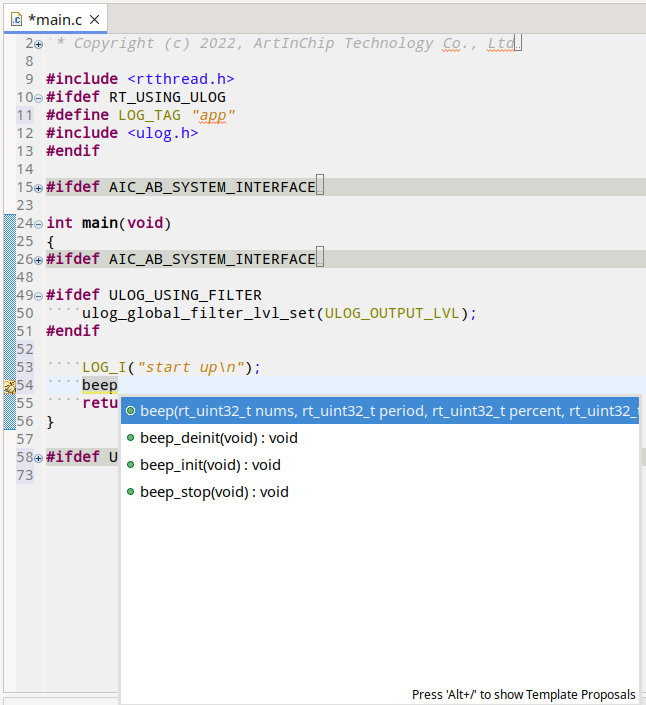Expand folded AIC_AB_SYSTEM_INTERFACE block at line 15
The height and width of the screenshot is (705, 646).
click(39, 188)
